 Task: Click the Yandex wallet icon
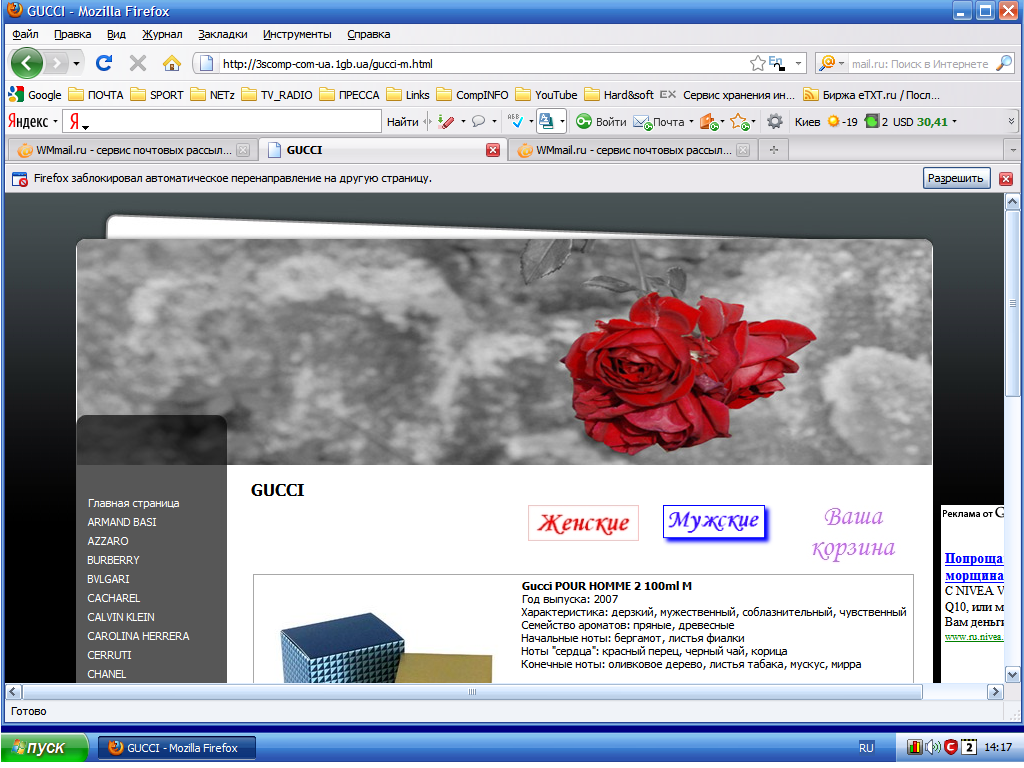click(x=709, y=121)
